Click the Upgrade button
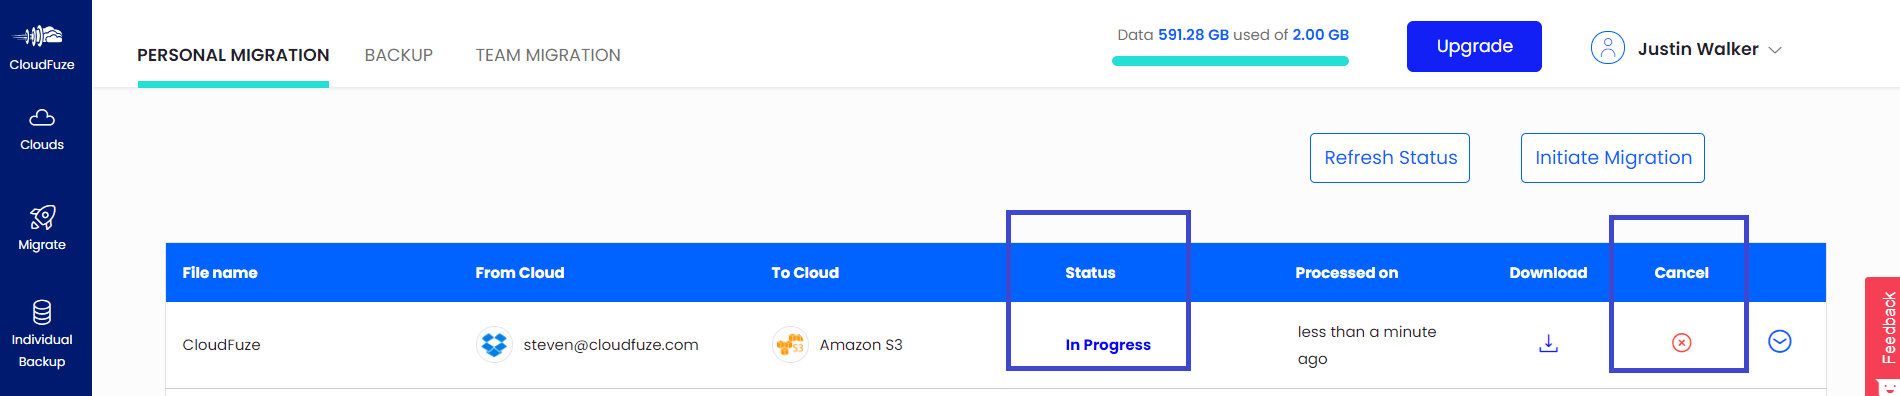The height and width of the screenshot is (396, 1900). [1474, 46]
